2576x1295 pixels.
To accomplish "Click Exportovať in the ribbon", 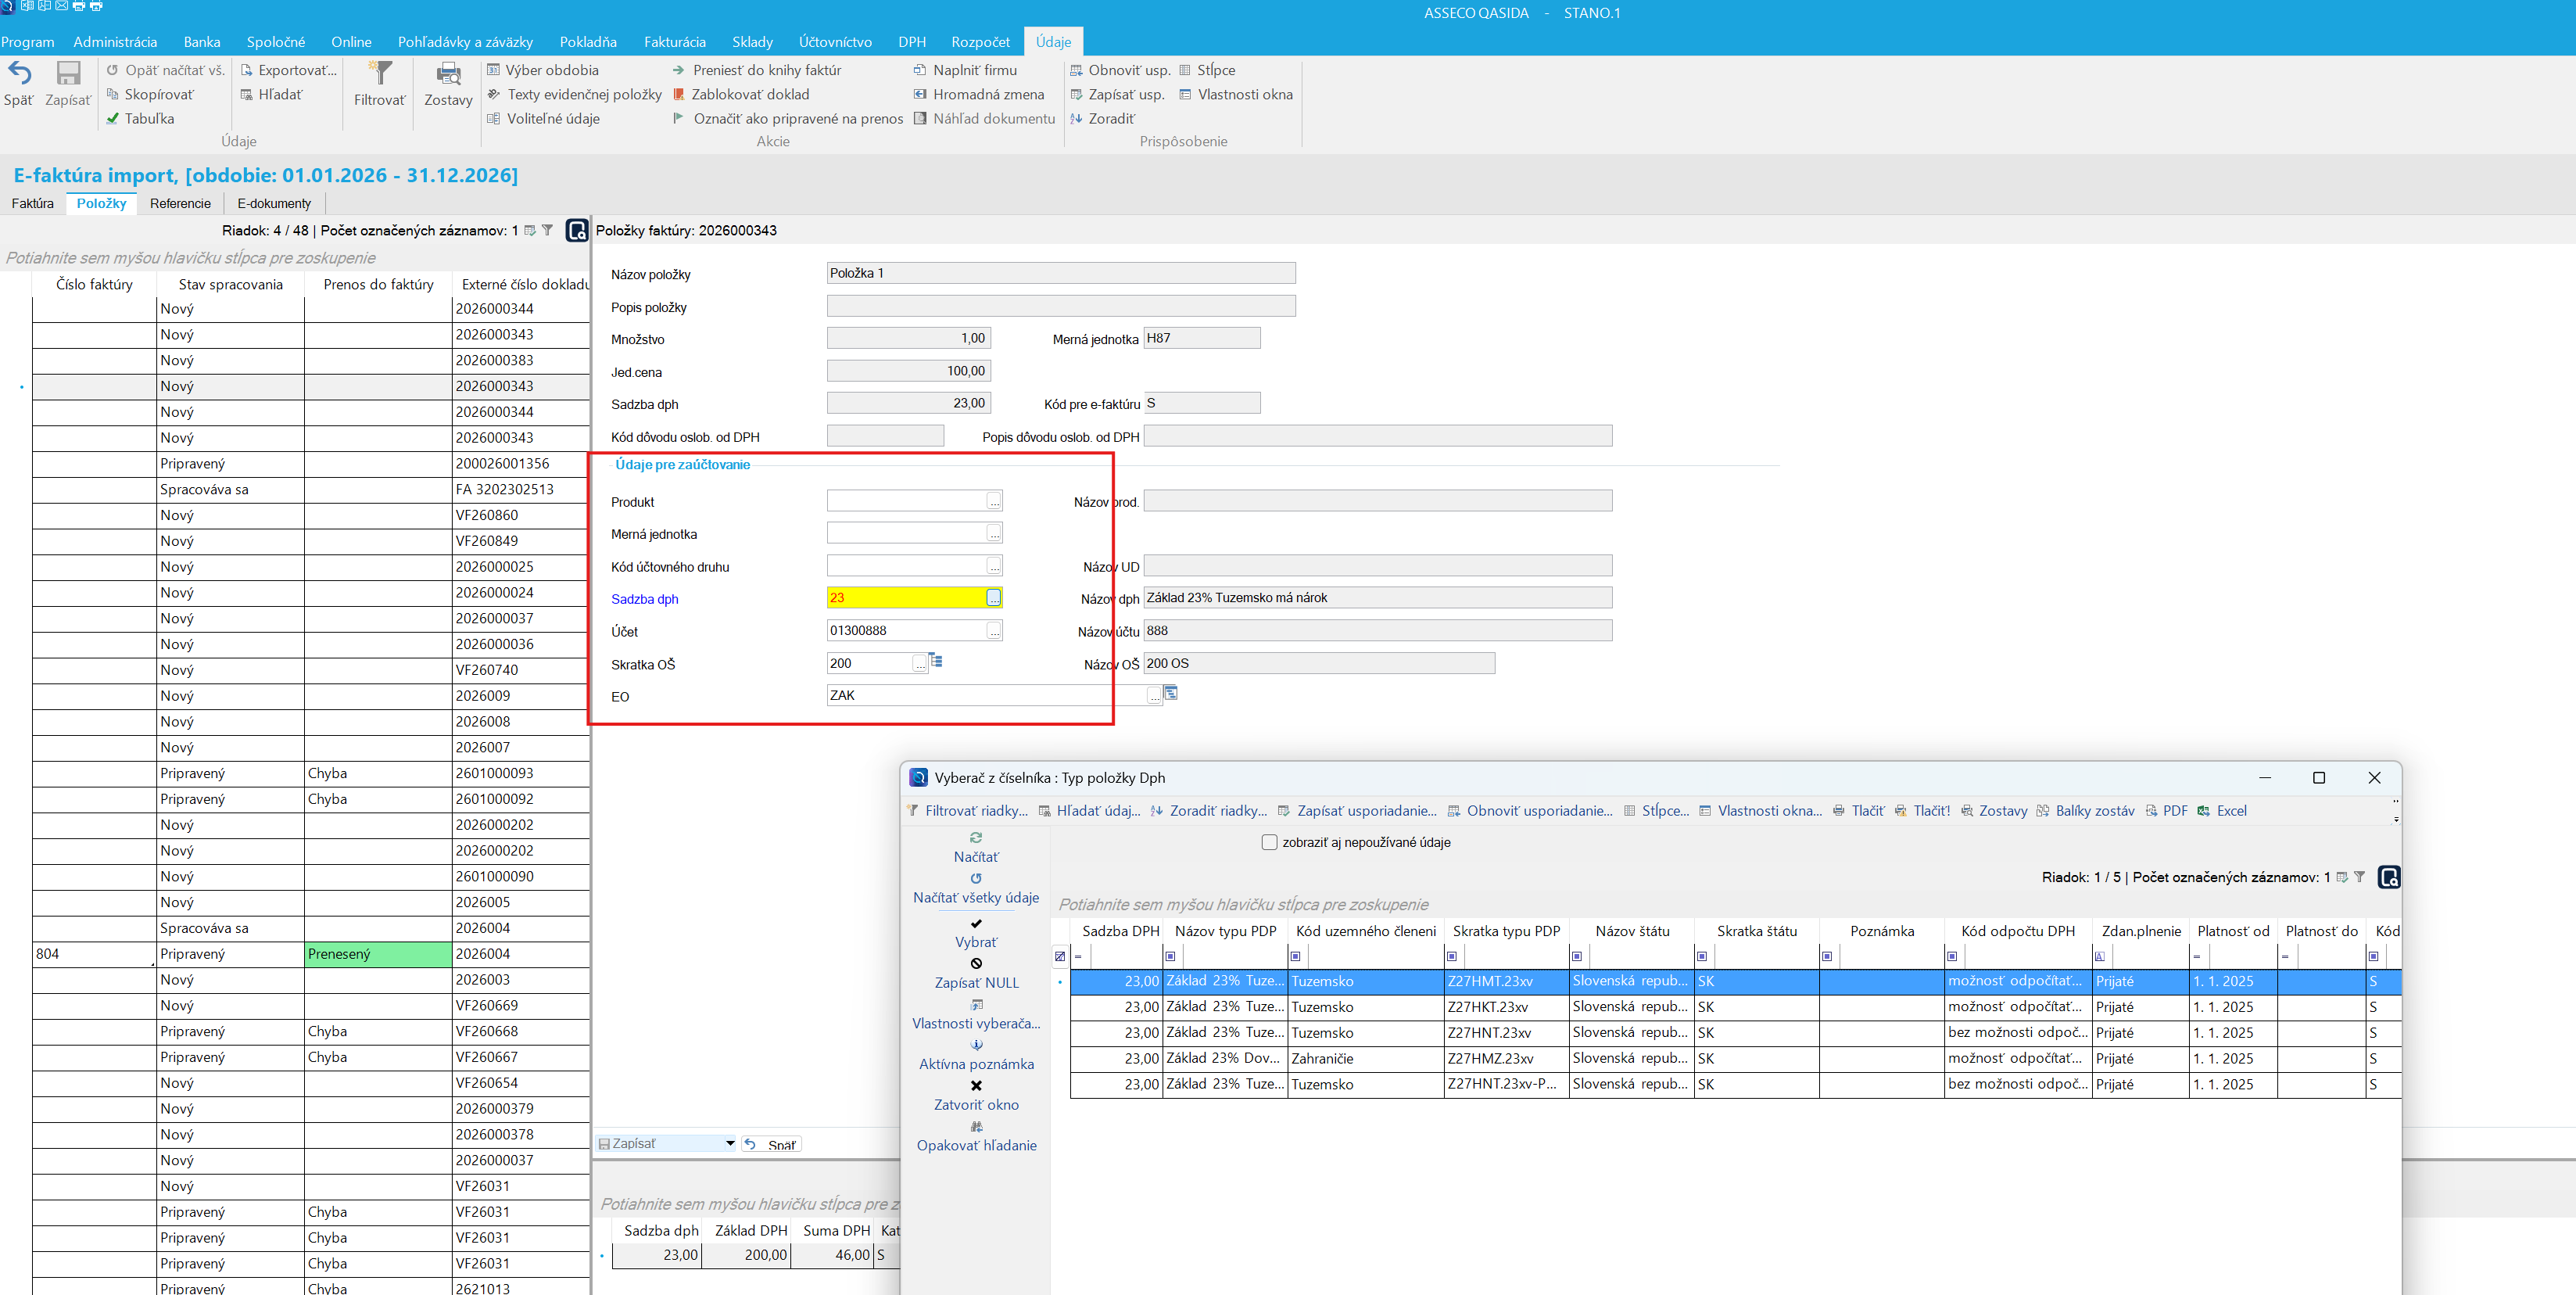I will pyautogui.click(x=289, y=70).
